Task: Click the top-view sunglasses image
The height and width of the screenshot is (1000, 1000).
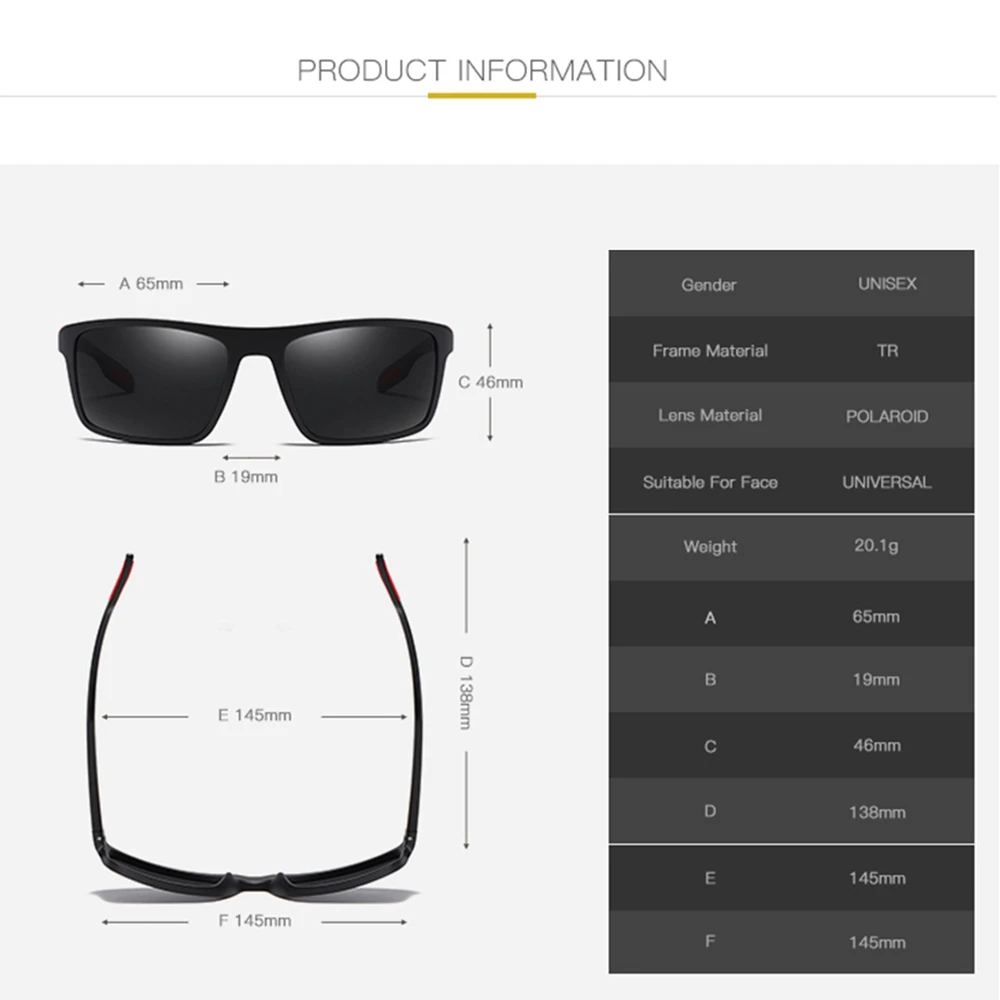Action: pyautogui.click(x=254, y=728)
